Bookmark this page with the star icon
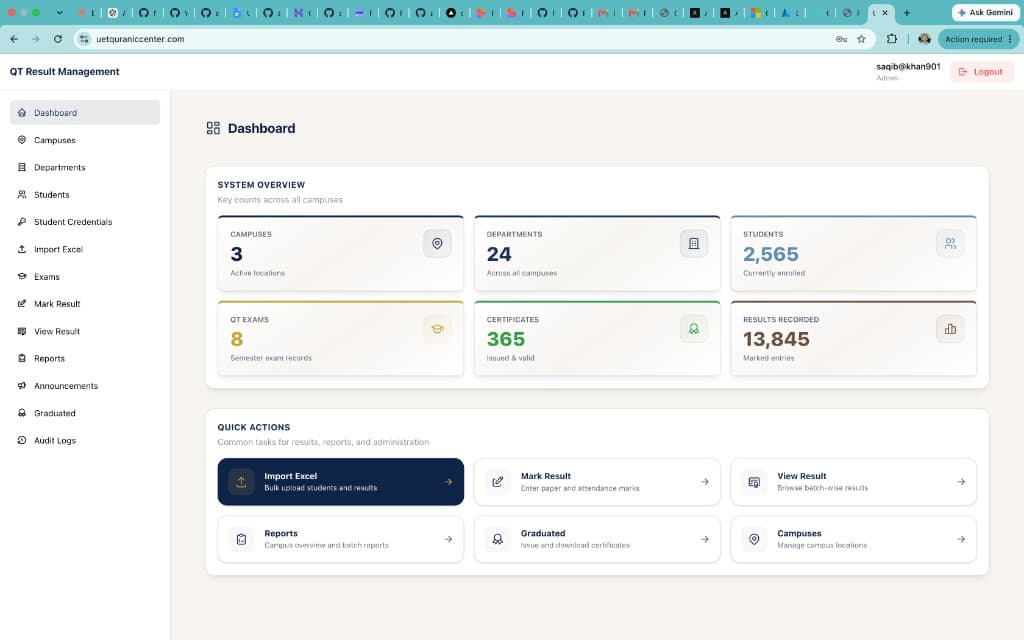The width and height of the screenshot is (1024, 640). (861, 39)
